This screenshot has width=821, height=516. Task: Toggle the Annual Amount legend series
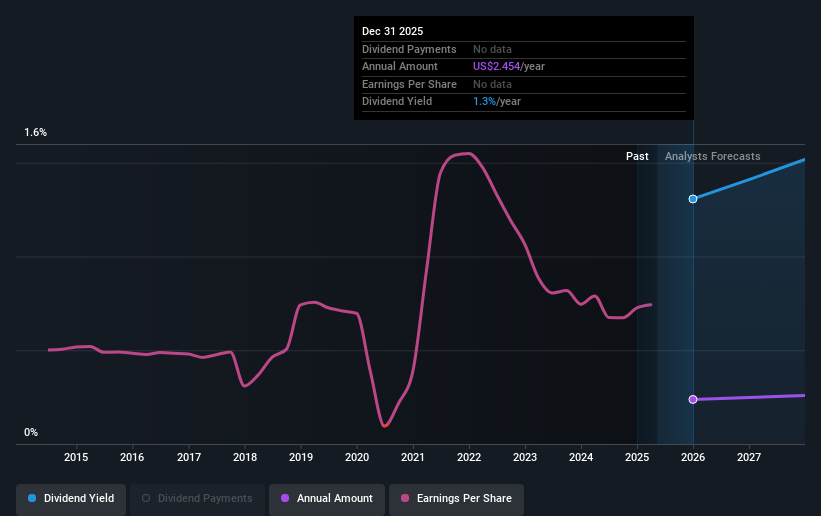(327, 498)
